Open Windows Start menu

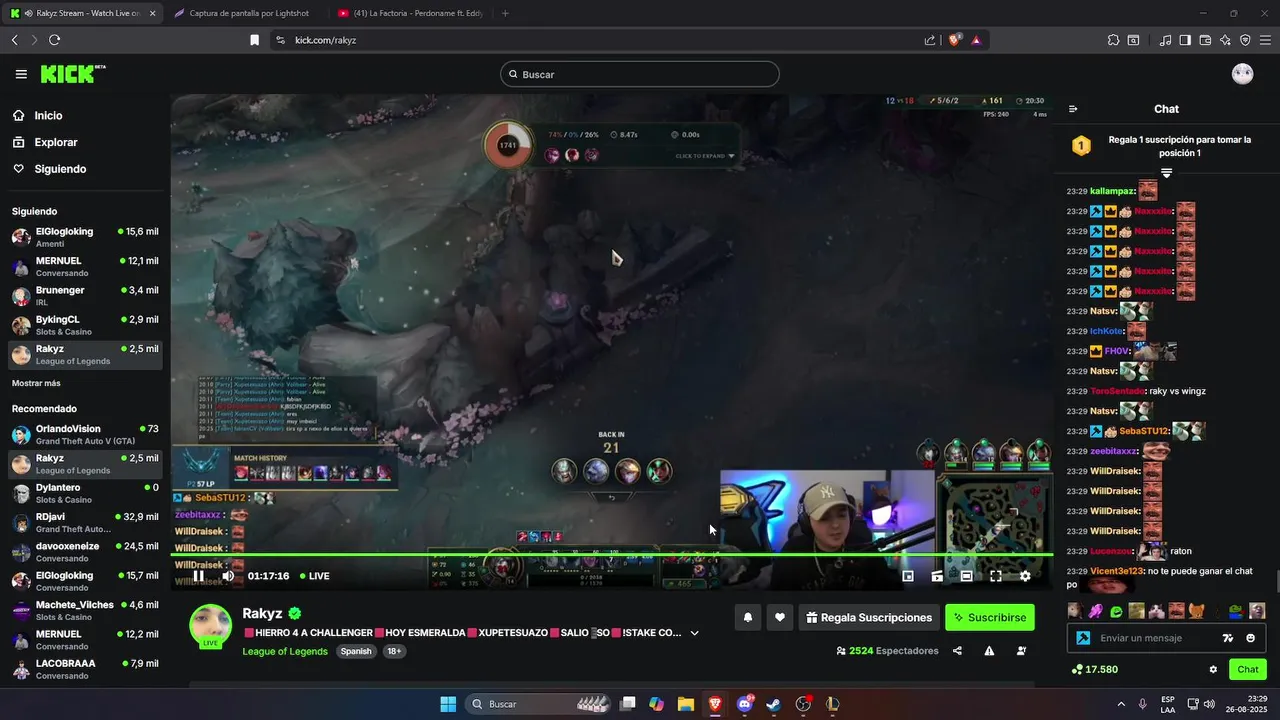coord(448,704)
